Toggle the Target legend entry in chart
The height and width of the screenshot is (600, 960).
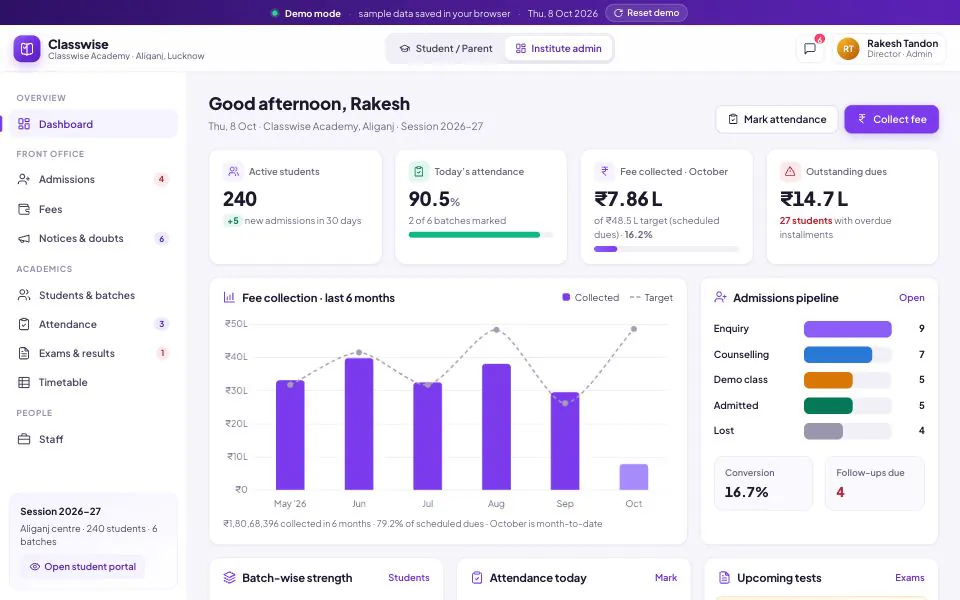pos(651,298)
